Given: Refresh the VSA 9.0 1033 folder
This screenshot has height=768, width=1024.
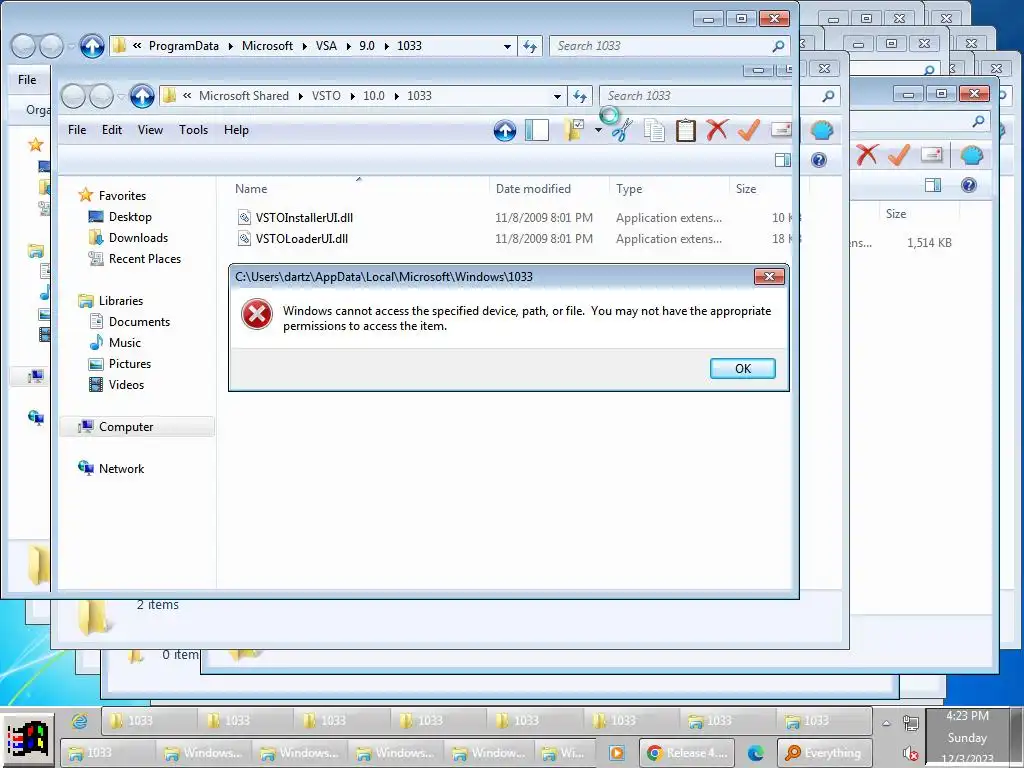Looking at the screenshot, I should [530, 46].
